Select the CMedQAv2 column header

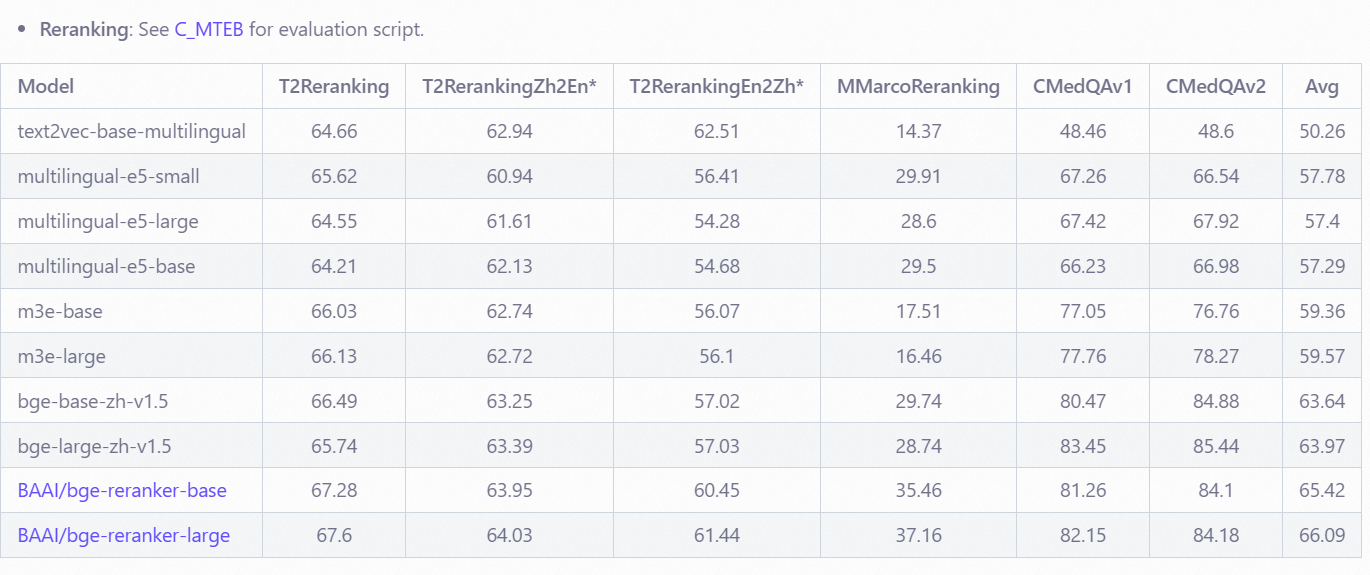(x=1216, y=86)
